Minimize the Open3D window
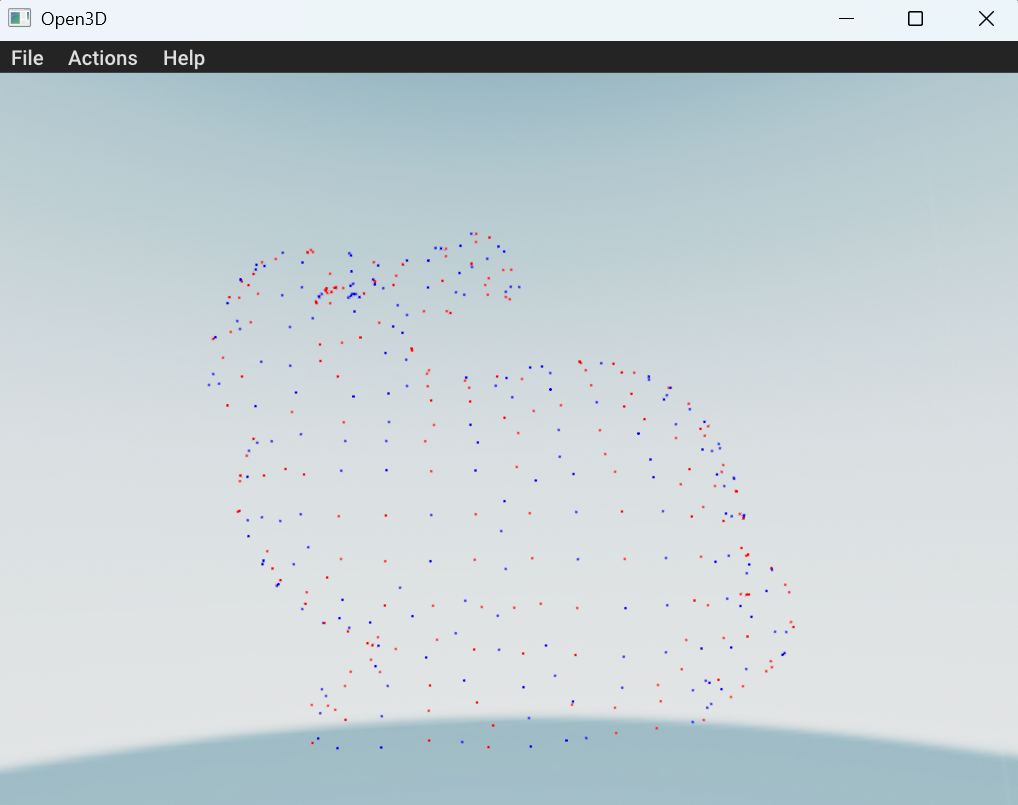 click(x=847, y=19)
